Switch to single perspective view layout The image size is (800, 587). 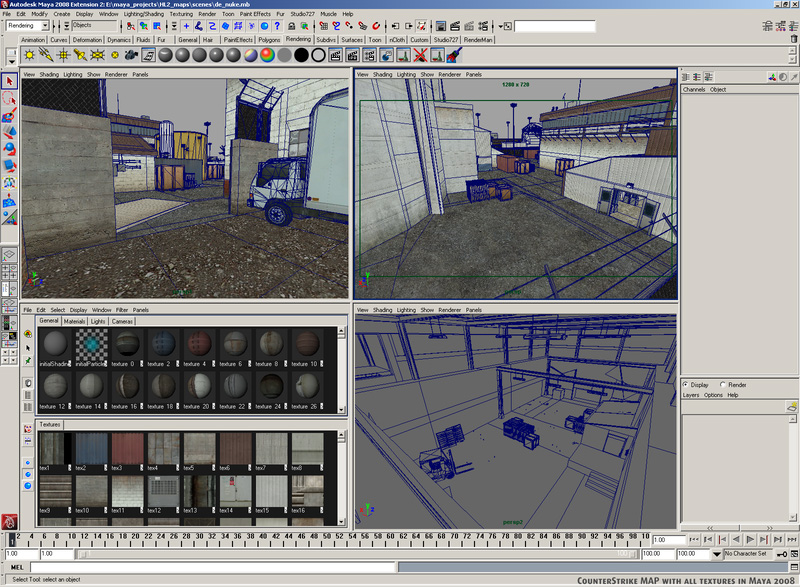click(x=9, y=254)
